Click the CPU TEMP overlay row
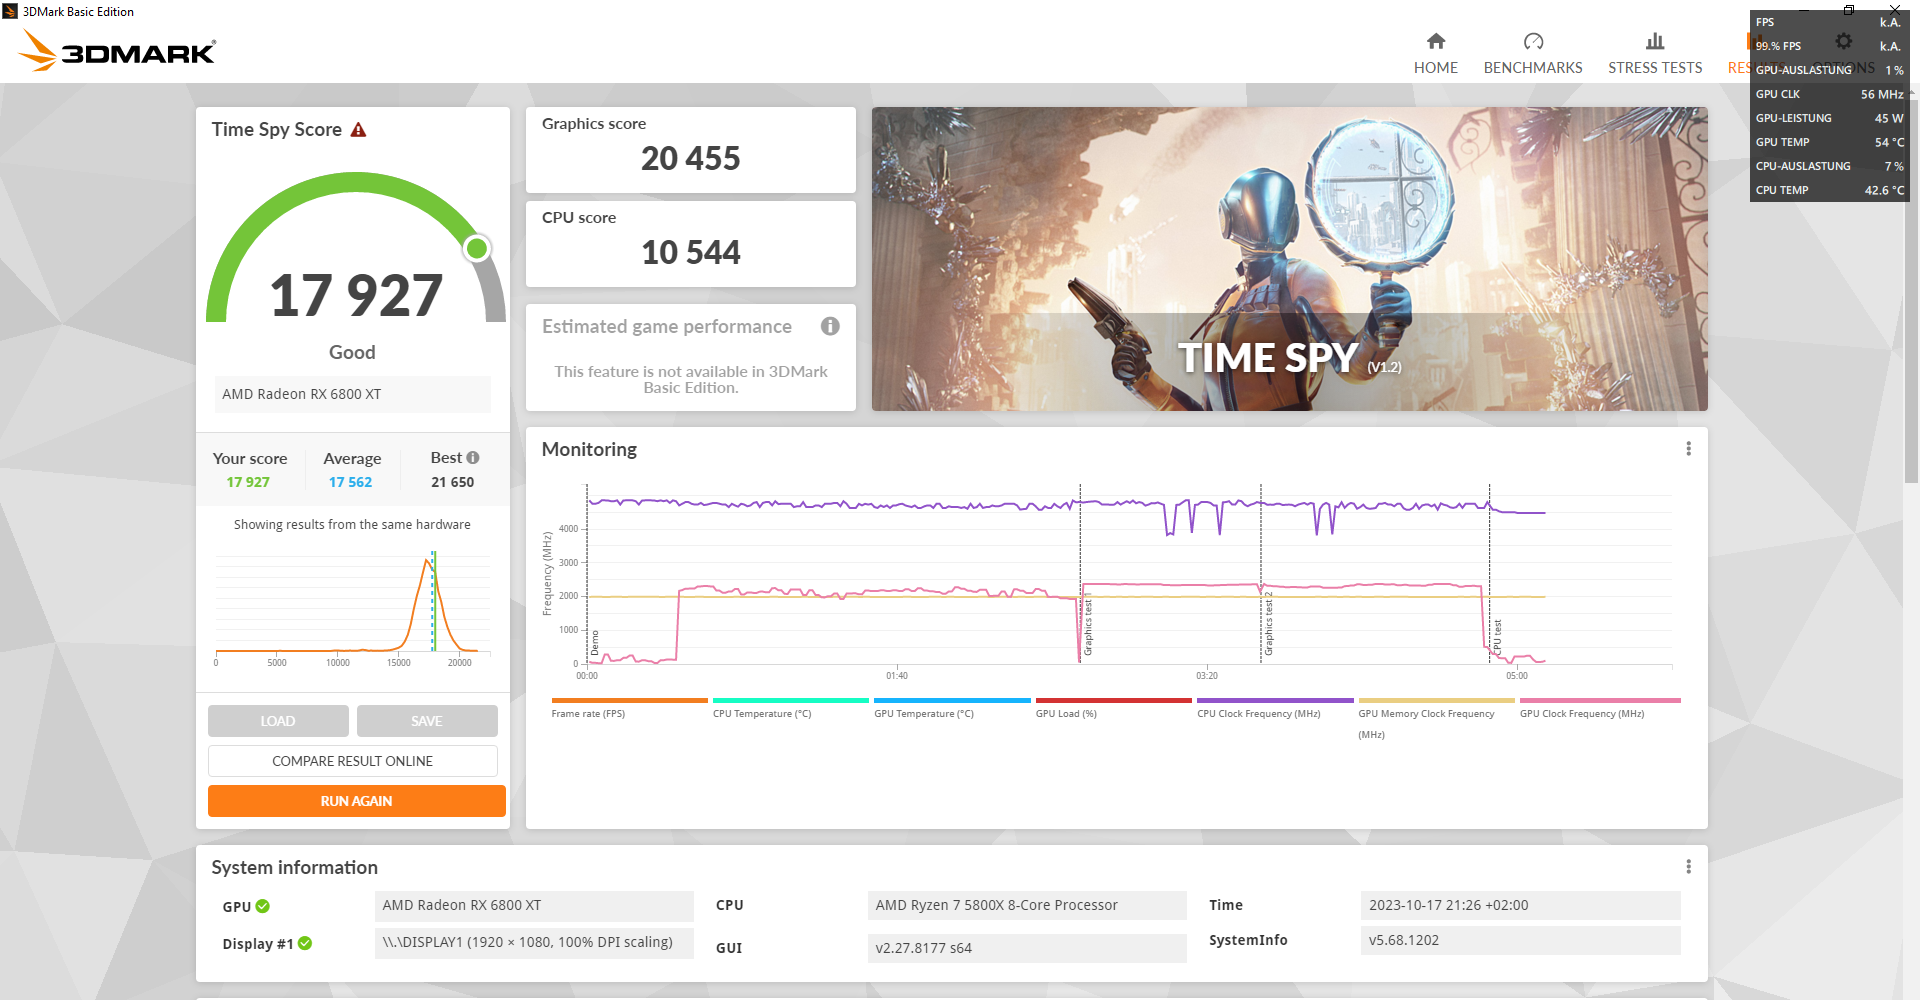The width and height of the screenshot is (1920, 1000). pos(1830,190)
